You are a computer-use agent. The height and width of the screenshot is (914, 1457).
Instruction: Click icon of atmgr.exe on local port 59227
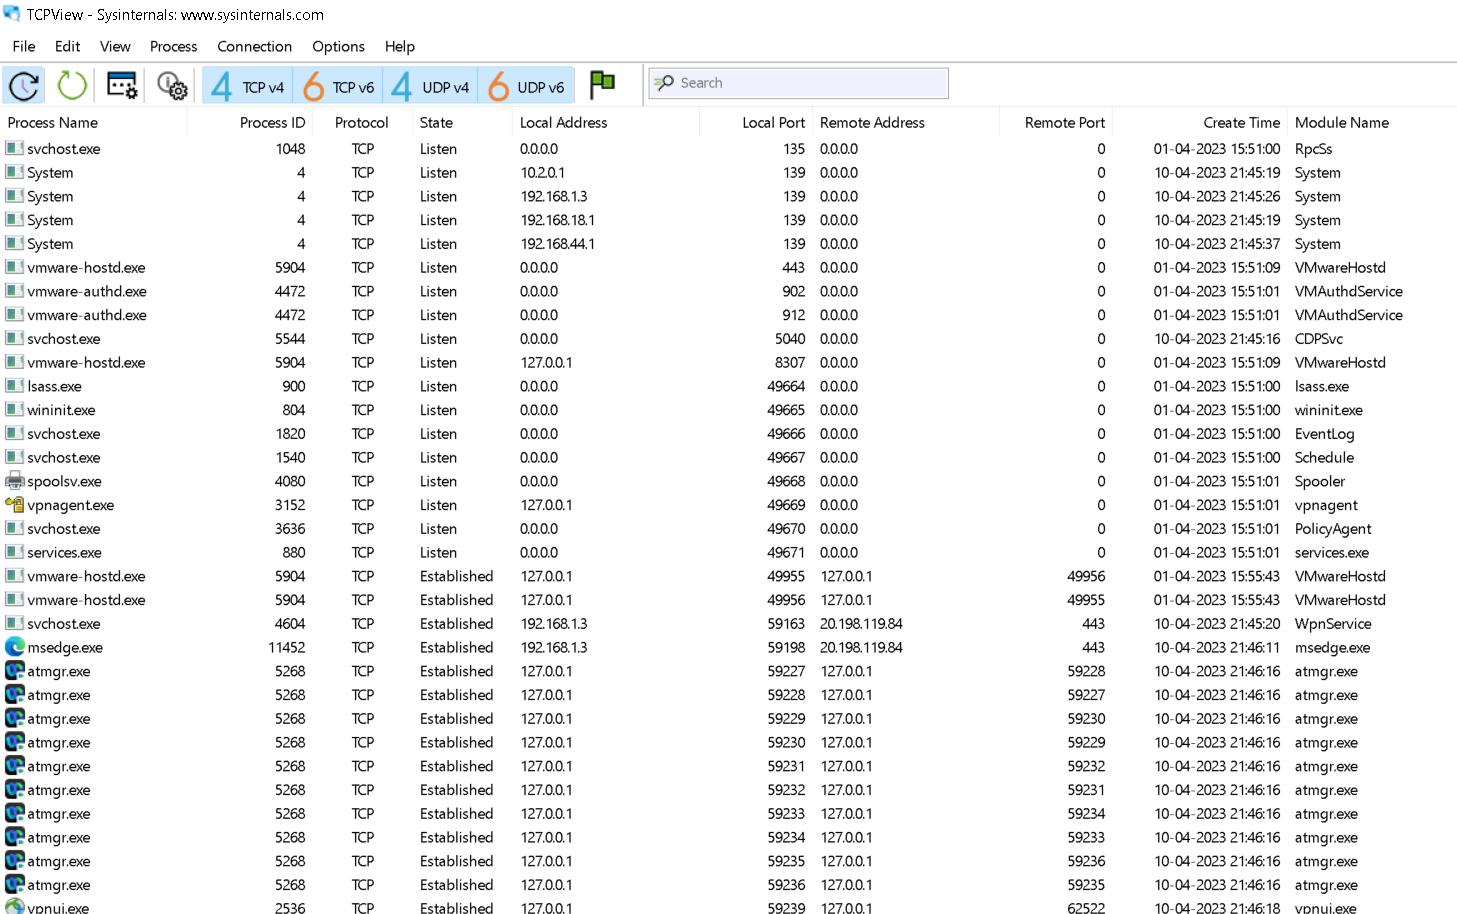coord(15,671)
